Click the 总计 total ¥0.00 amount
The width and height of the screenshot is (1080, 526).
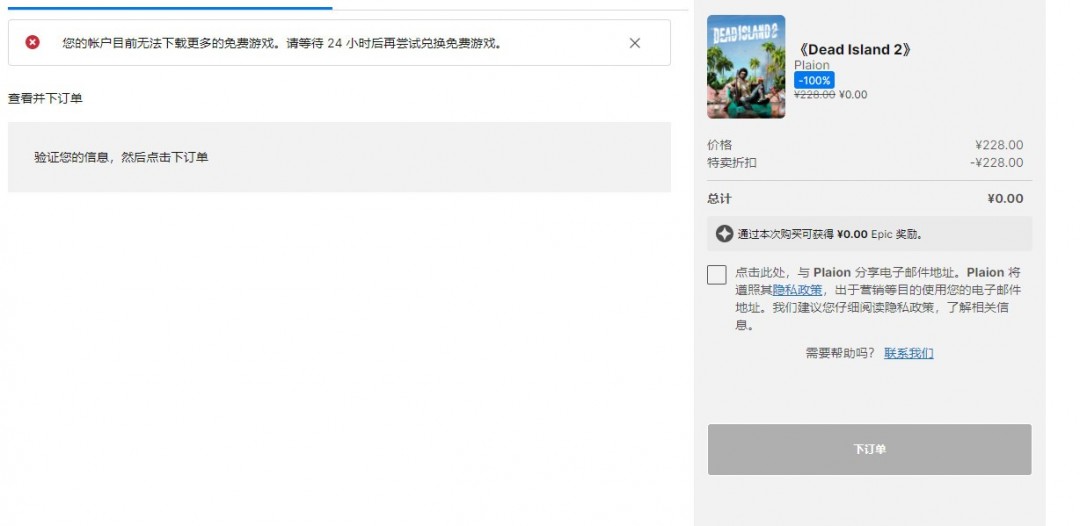coord(1004,198)
